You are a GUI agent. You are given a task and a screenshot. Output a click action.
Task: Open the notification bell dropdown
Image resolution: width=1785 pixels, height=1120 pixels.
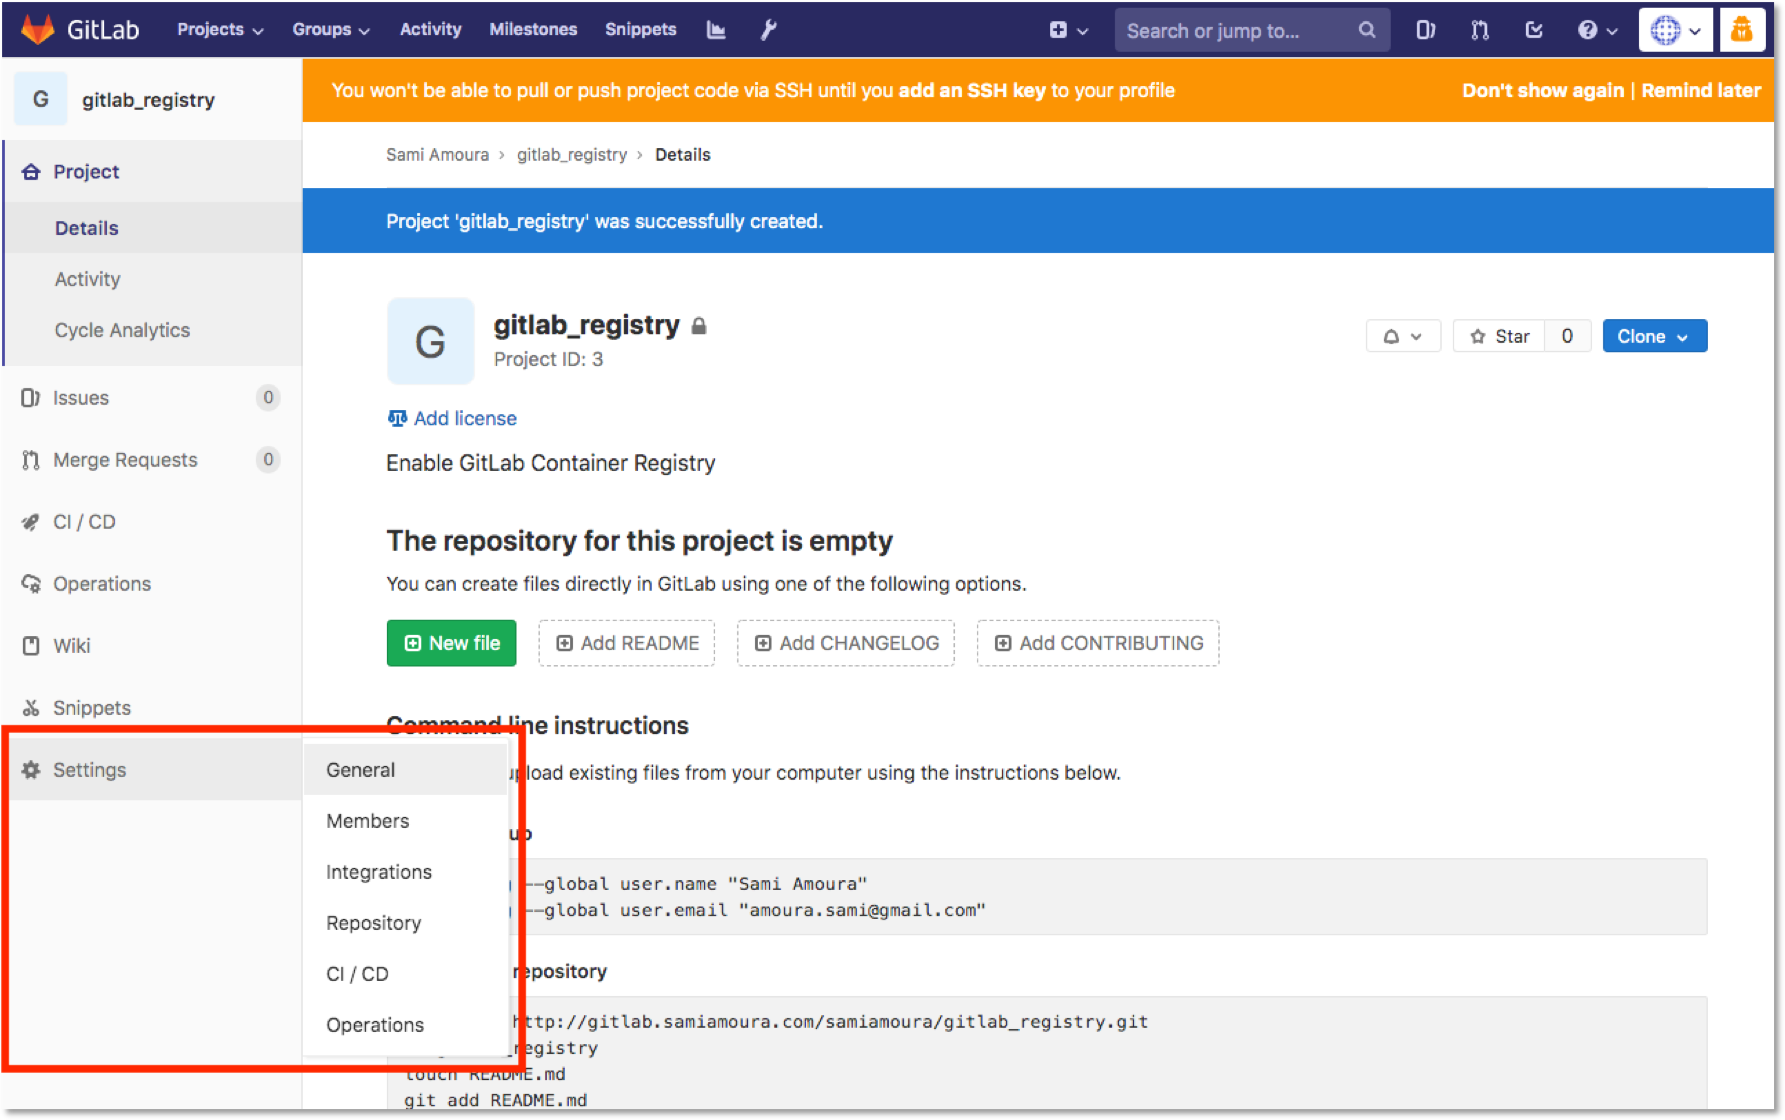click(1403, 336)
